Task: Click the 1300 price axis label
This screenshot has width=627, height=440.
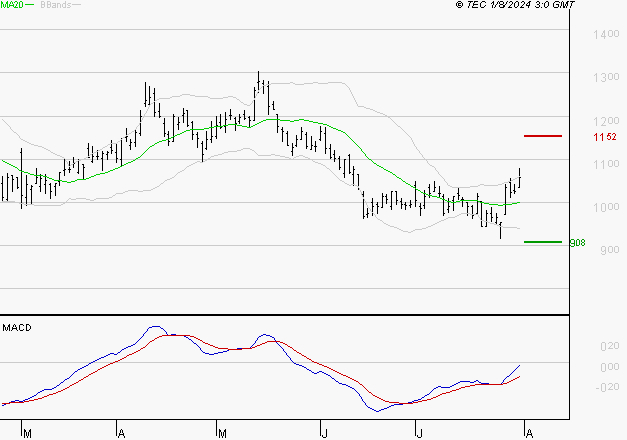Action: click(x=606, y=77)
